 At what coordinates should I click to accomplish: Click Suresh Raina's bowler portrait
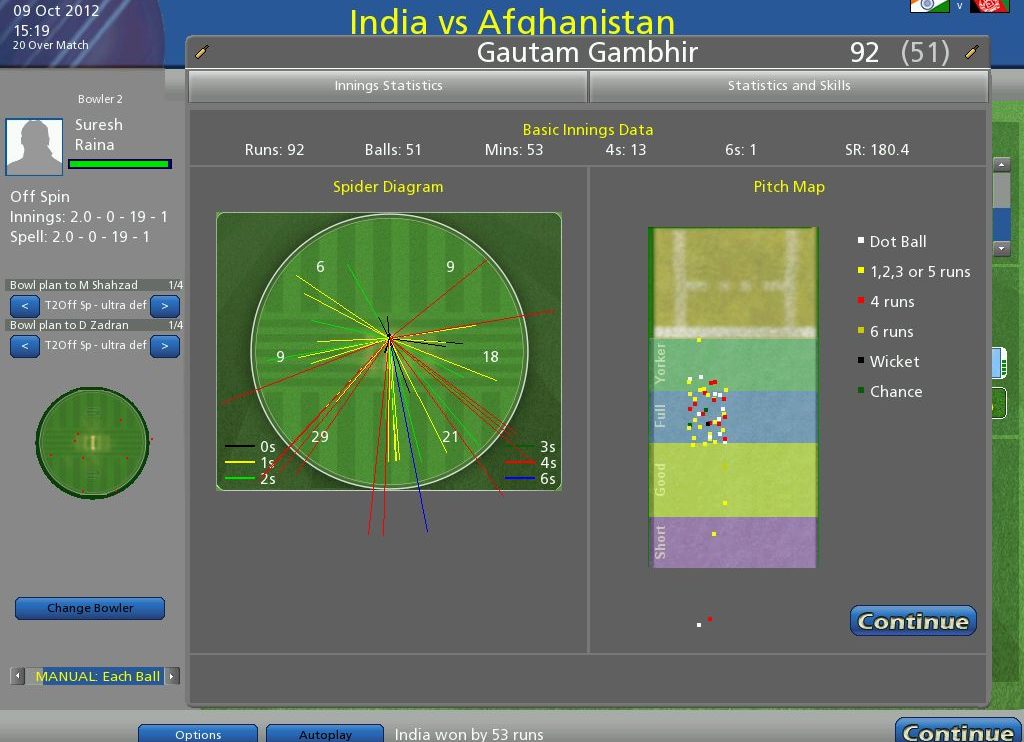tap(34, 146)
